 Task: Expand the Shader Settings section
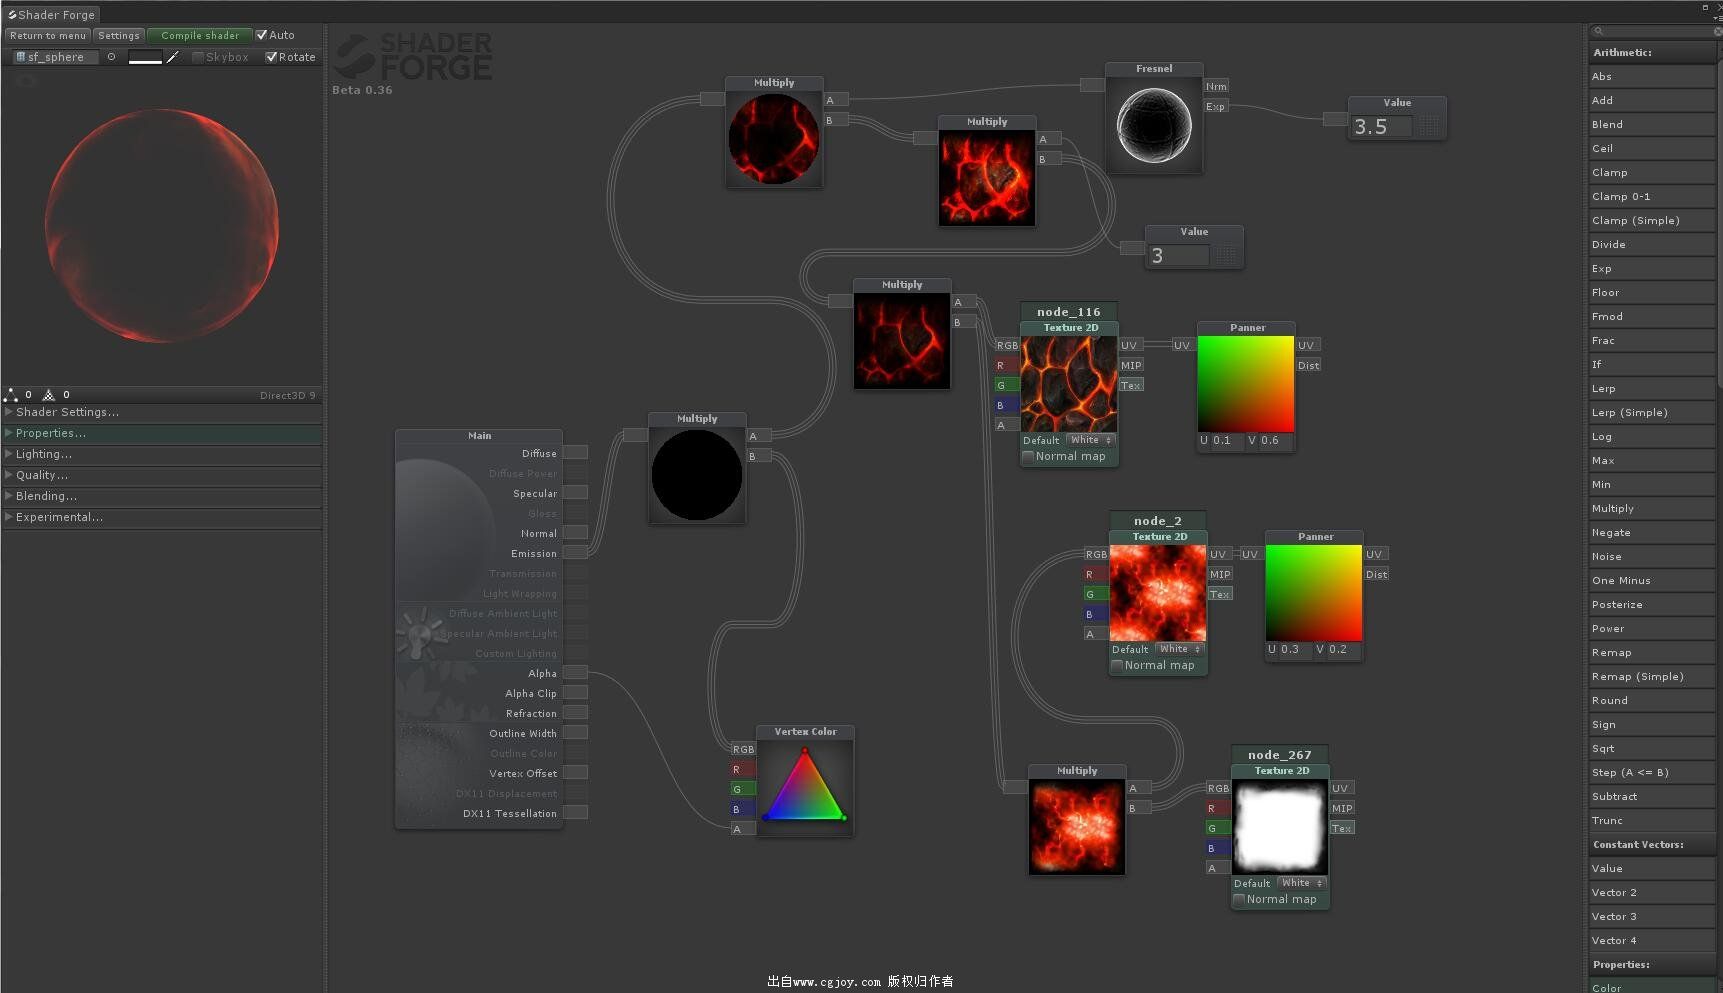click(66, 412)
